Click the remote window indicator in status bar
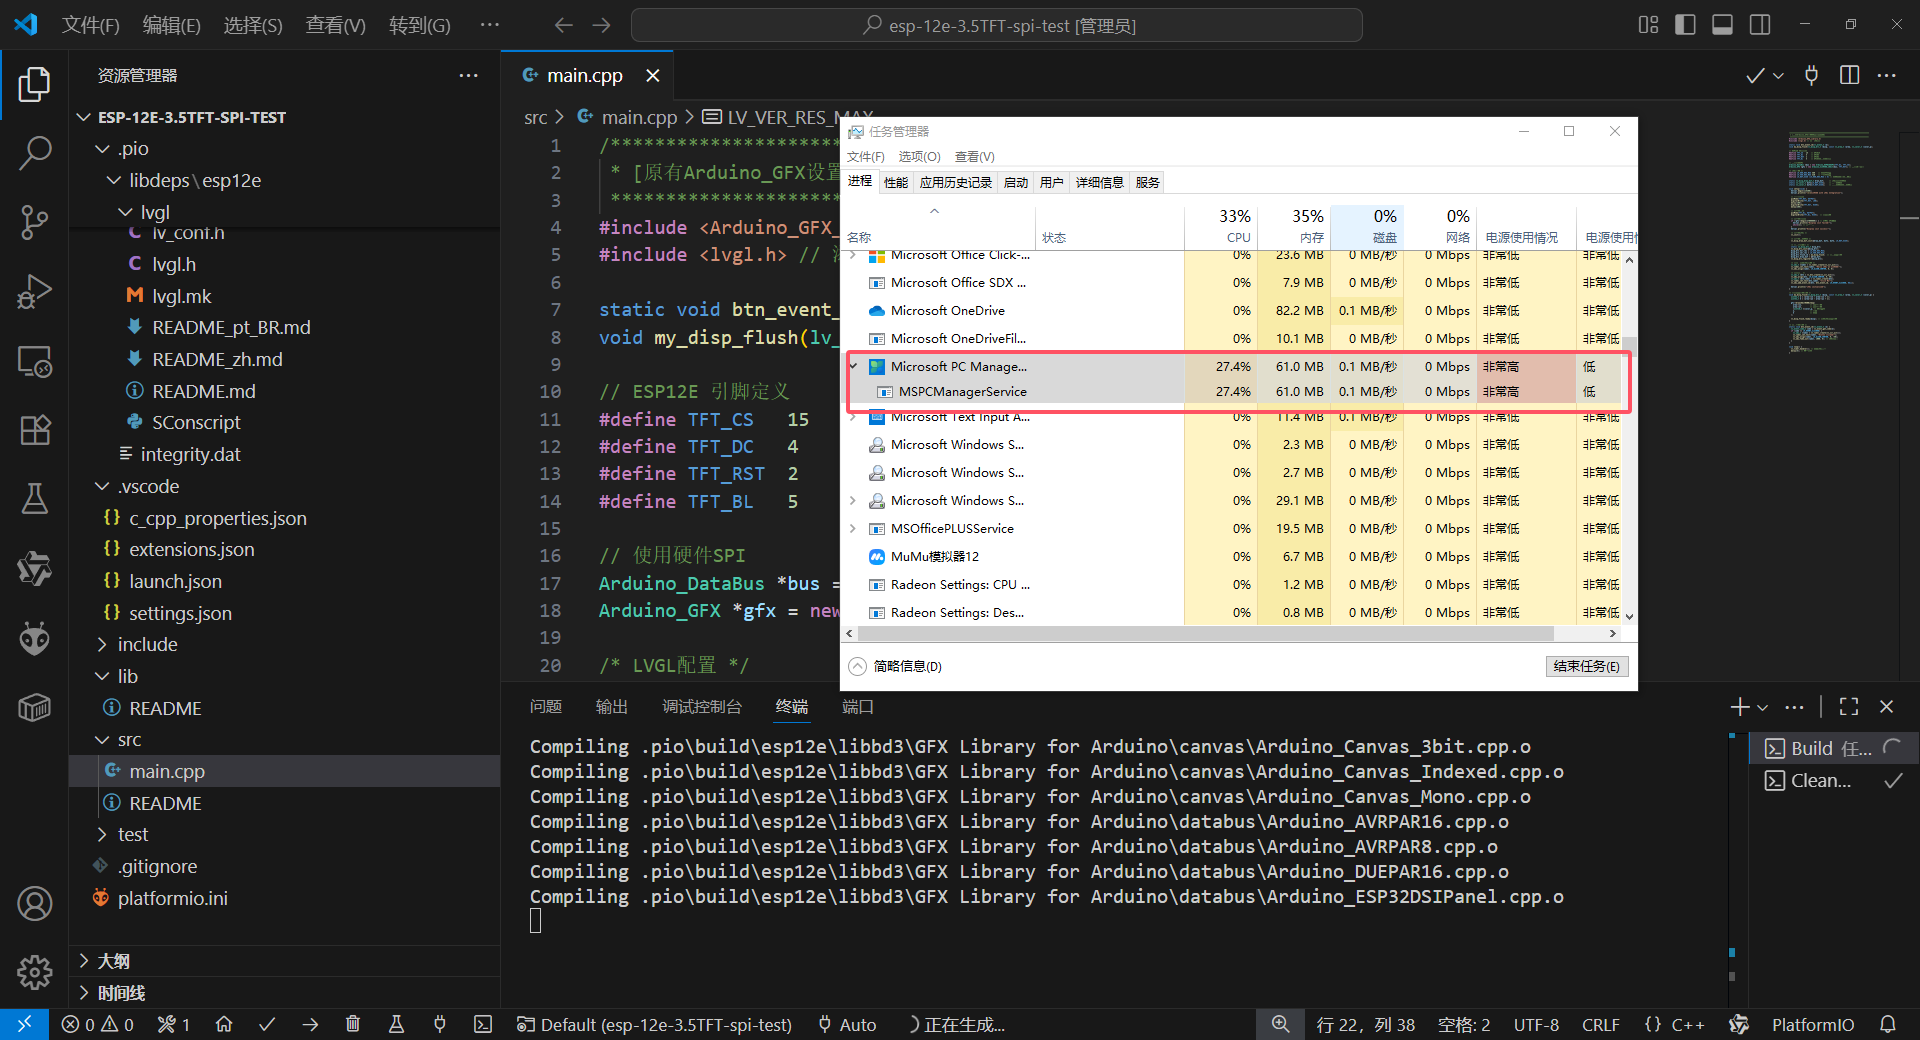The height and width of the screenshot is (1040, 1920). 24,1024
